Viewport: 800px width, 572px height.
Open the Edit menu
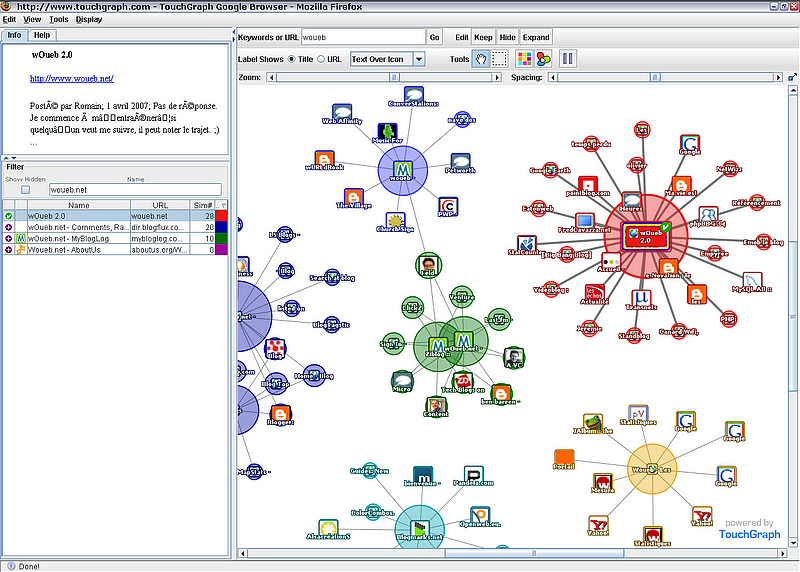pyautogui.click(x=9, y=19)
